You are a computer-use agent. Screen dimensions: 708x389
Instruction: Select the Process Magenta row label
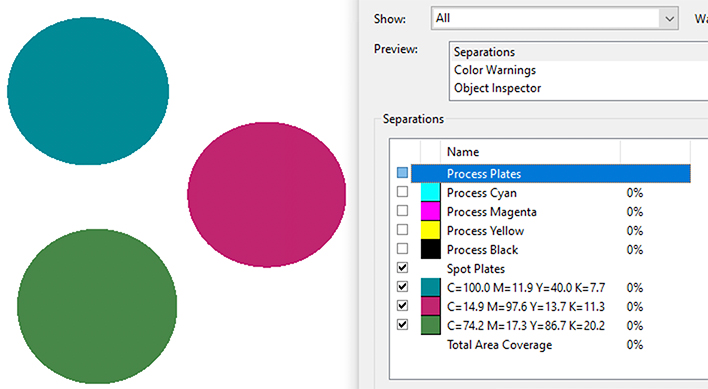pos(492,212)
